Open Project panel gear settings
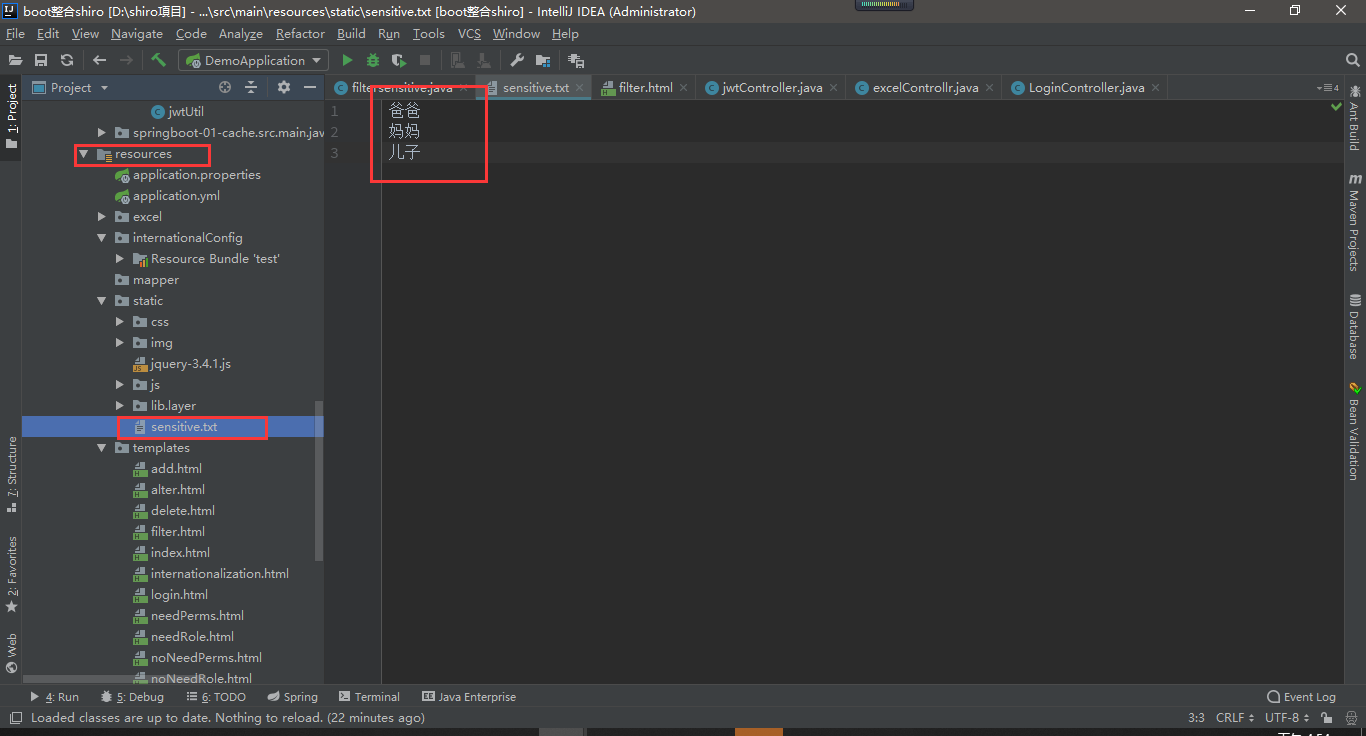The height and width of the screenshot is (736, 1366). (284, 87)
